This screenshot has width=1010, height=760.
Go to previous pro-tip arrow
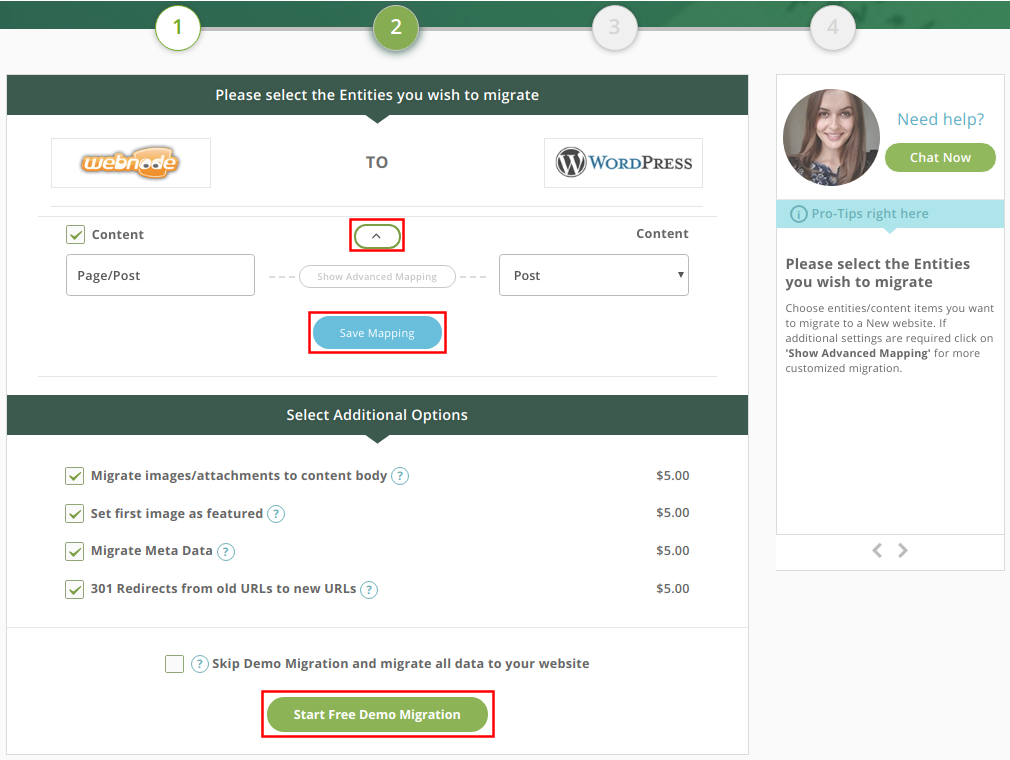pos(877,551)
